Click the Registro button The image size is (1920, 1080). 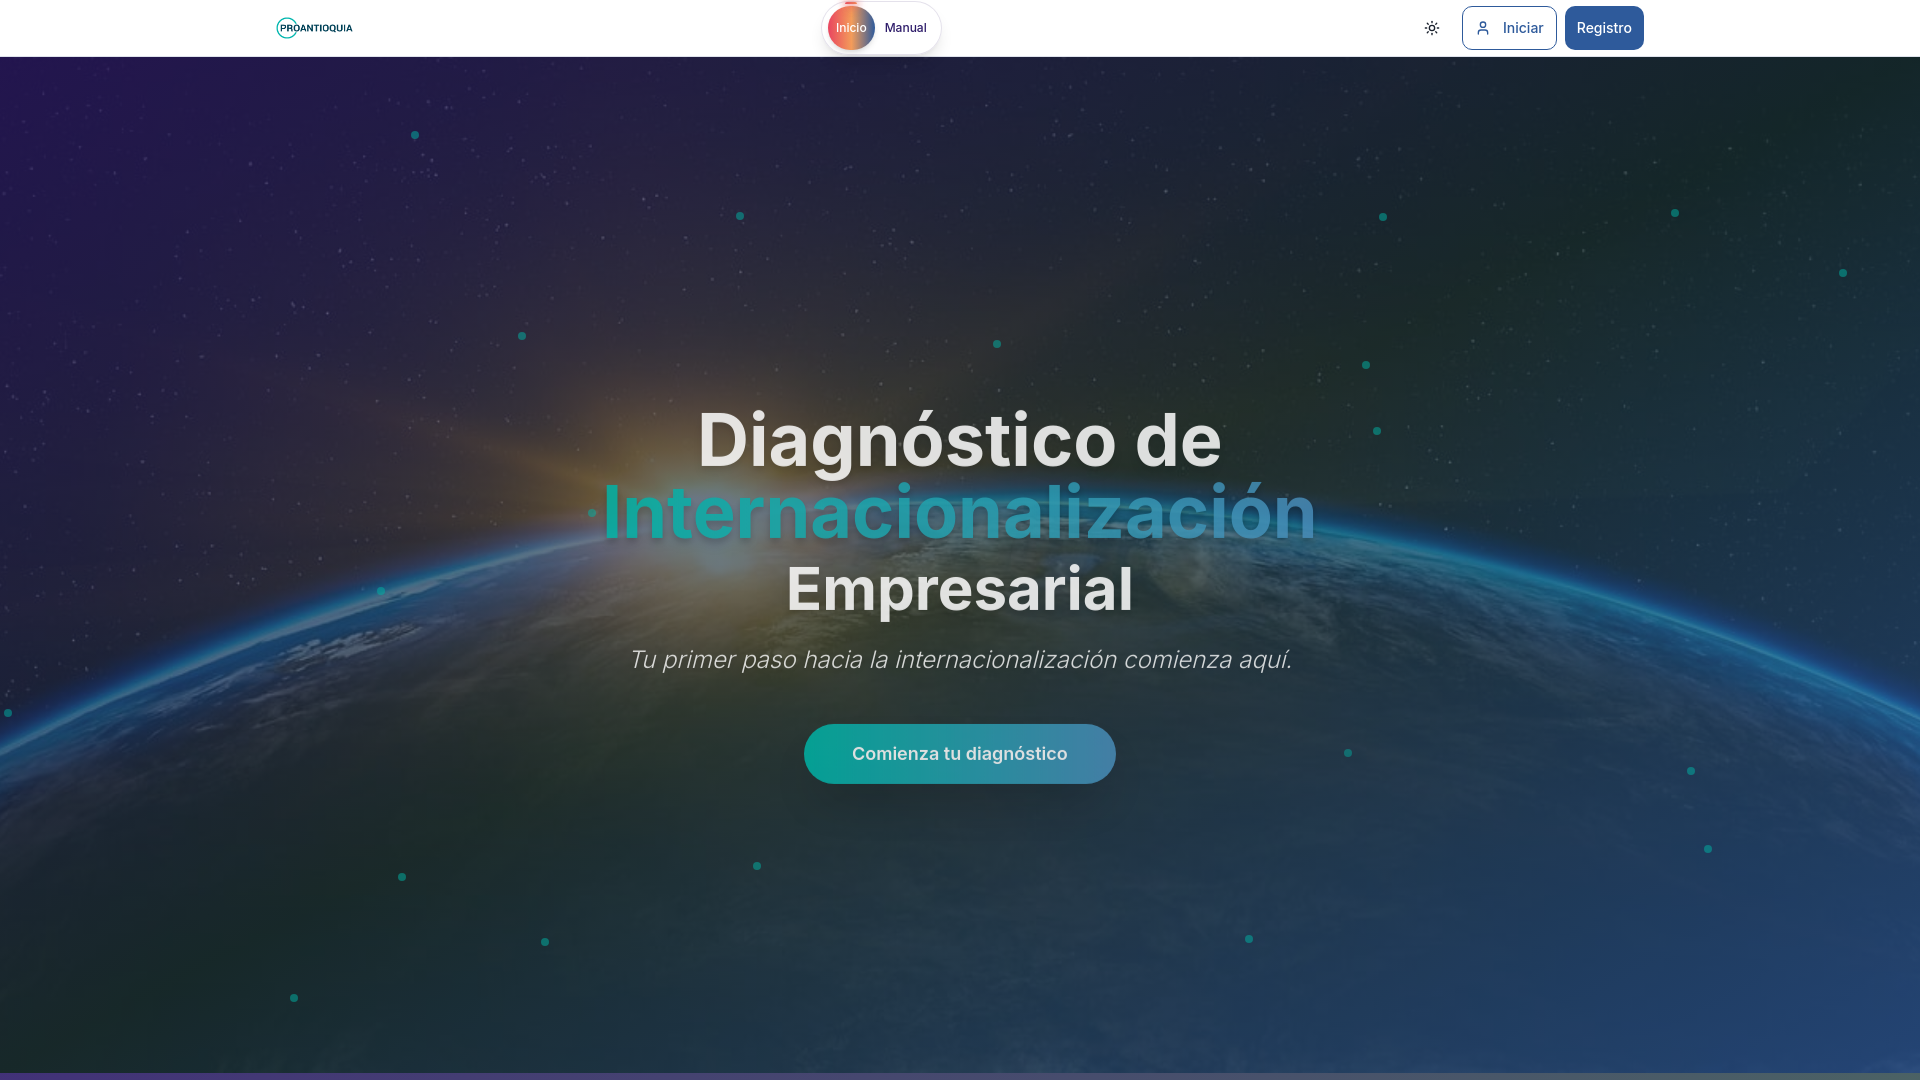[x=1604, y=28]
